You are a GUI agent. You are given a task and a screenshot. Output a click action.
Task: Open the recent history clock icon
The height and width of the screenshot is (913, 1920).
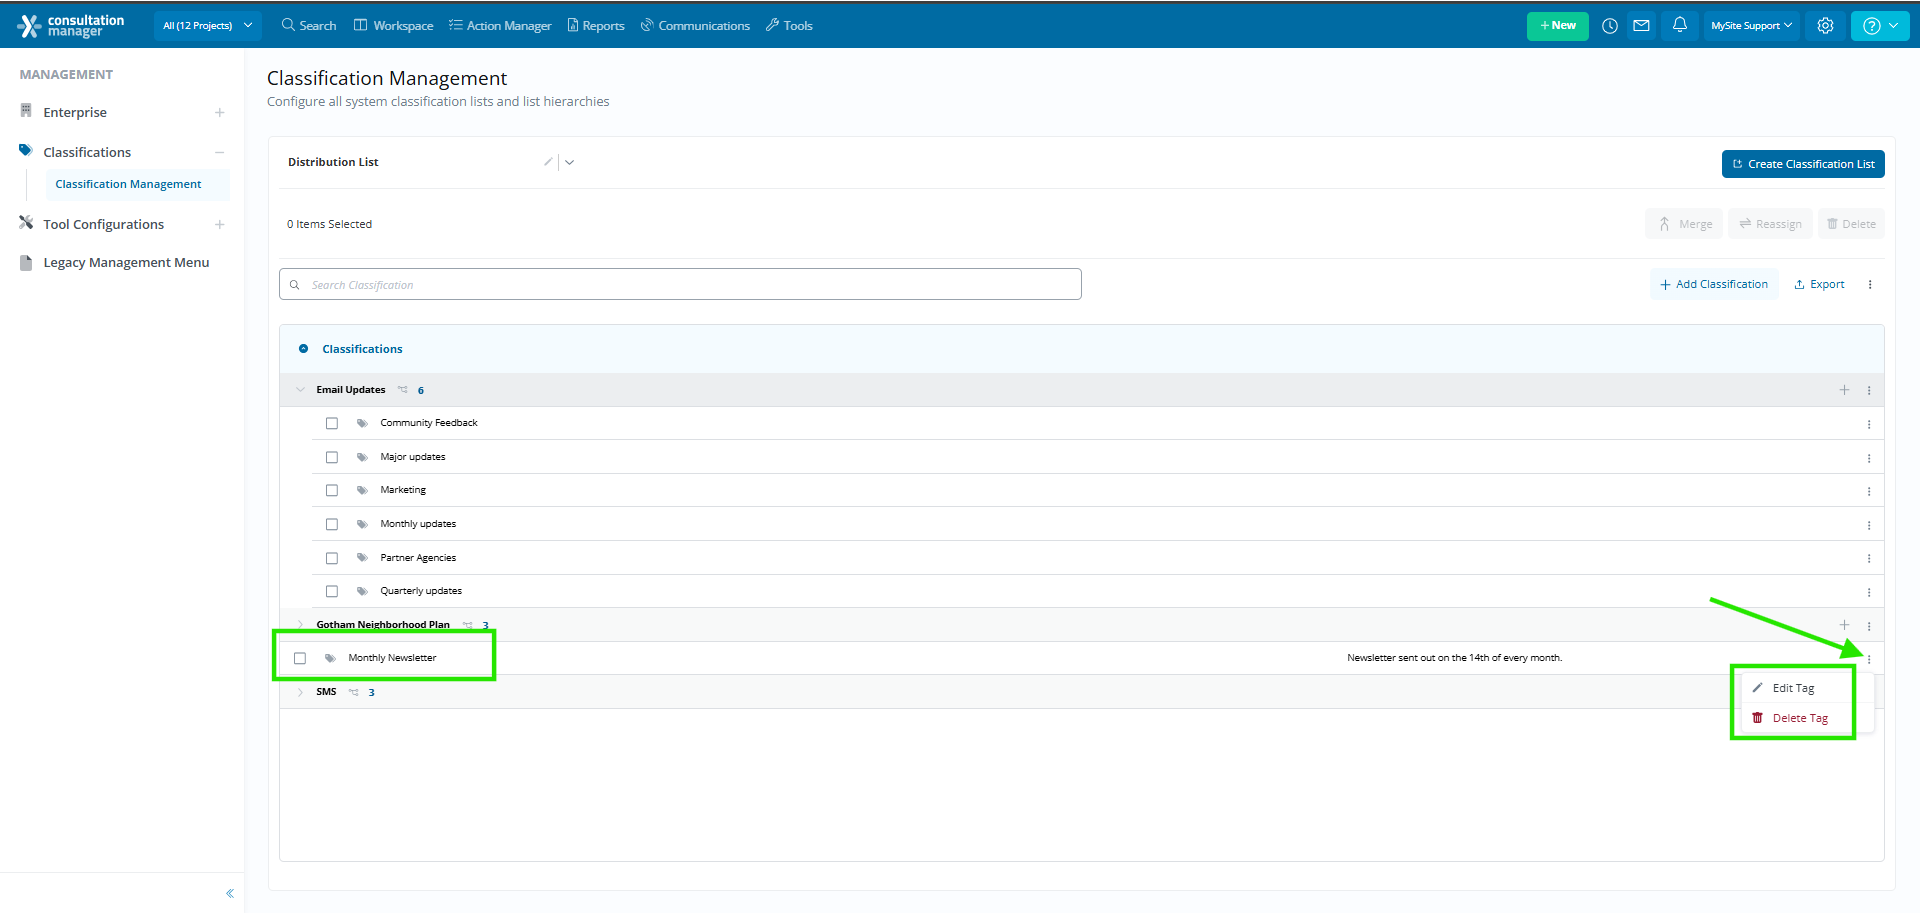pyautogui.click(x=1610, y=26)
